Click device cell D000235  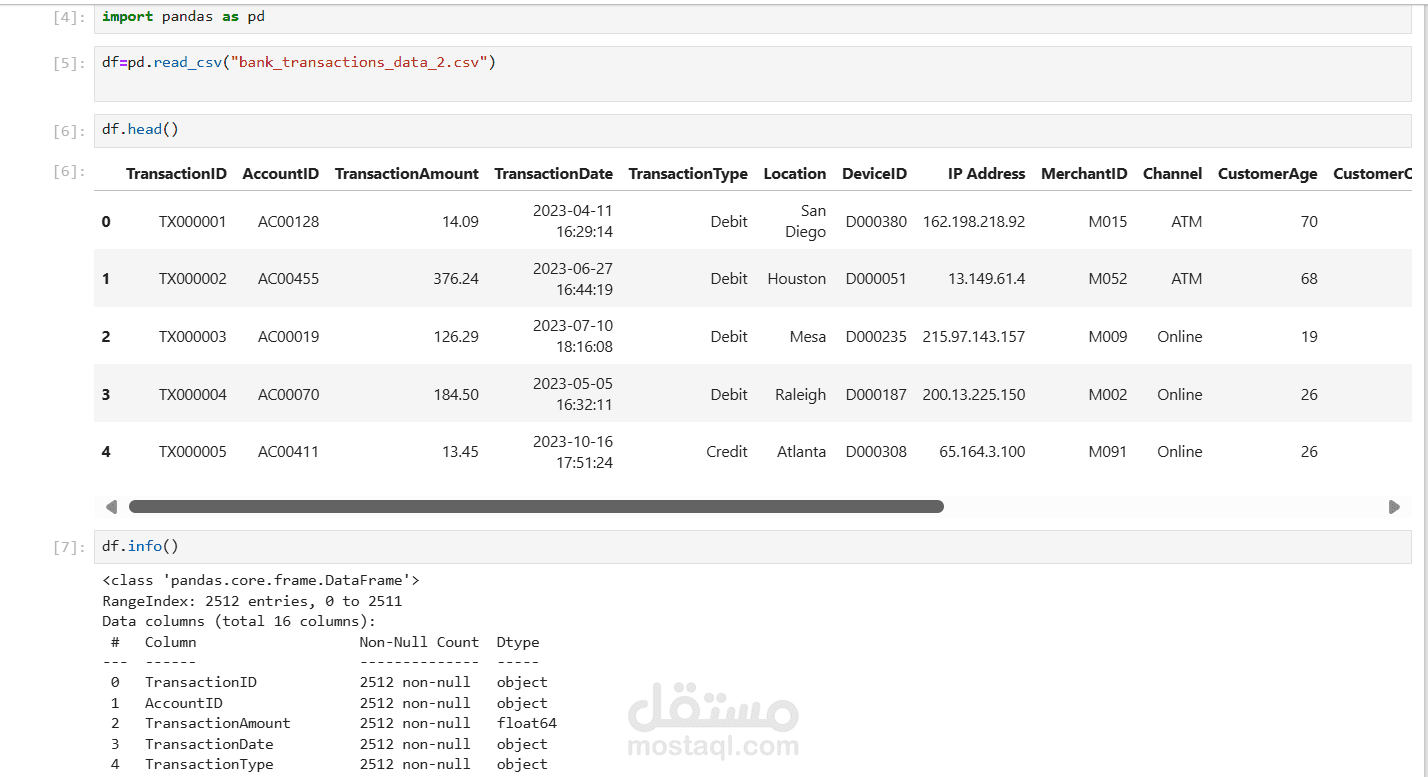876,337
